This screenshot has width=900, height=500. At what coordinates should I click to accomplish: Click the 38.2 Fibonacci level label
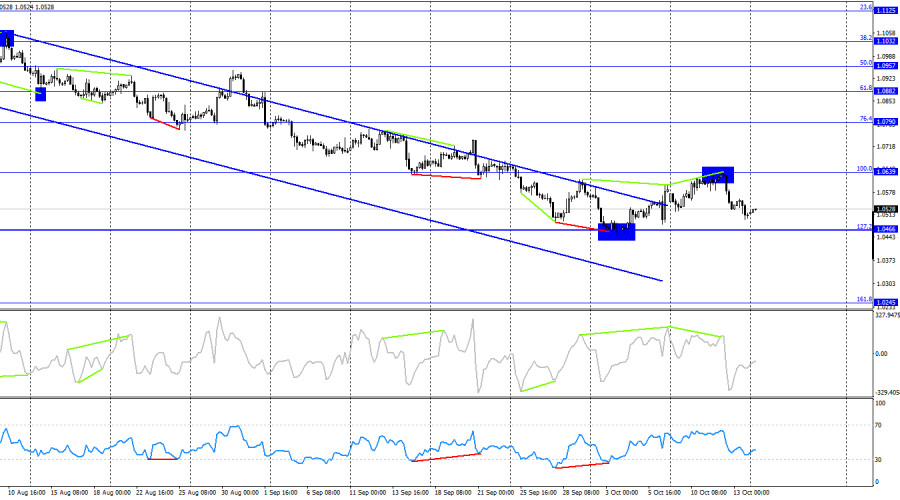point(866,38)
